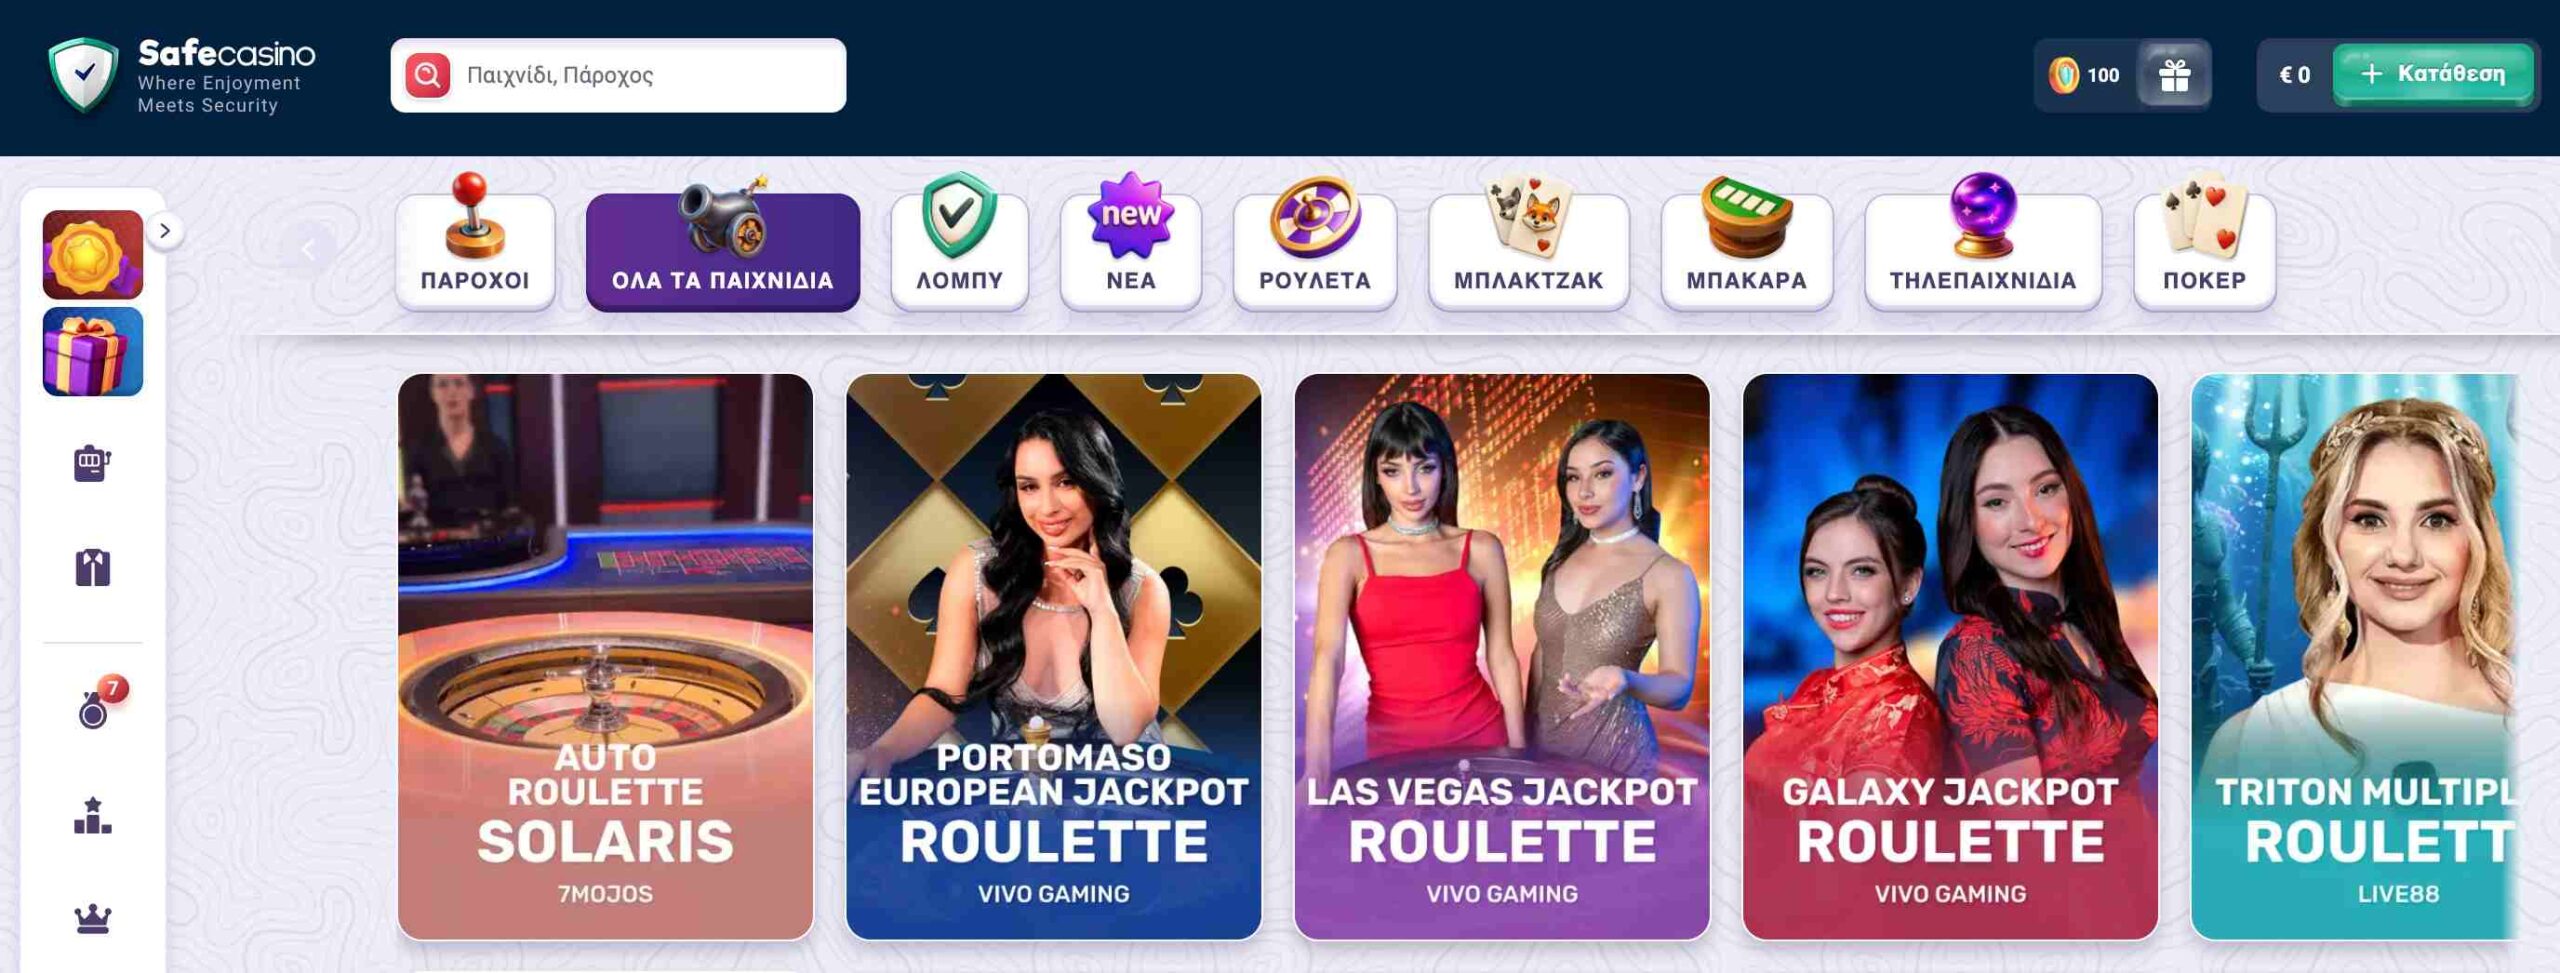Open the purple gift box sidebar icon
Viewport: 2560px width, 973px height.
tap(93, 351)
